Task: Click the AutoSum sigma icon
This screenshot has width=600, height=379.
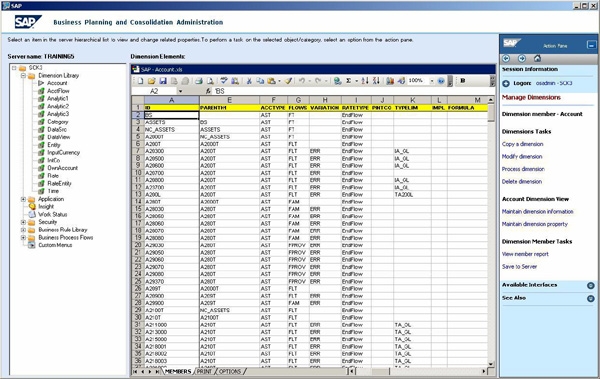Action: tap(348, 81)
